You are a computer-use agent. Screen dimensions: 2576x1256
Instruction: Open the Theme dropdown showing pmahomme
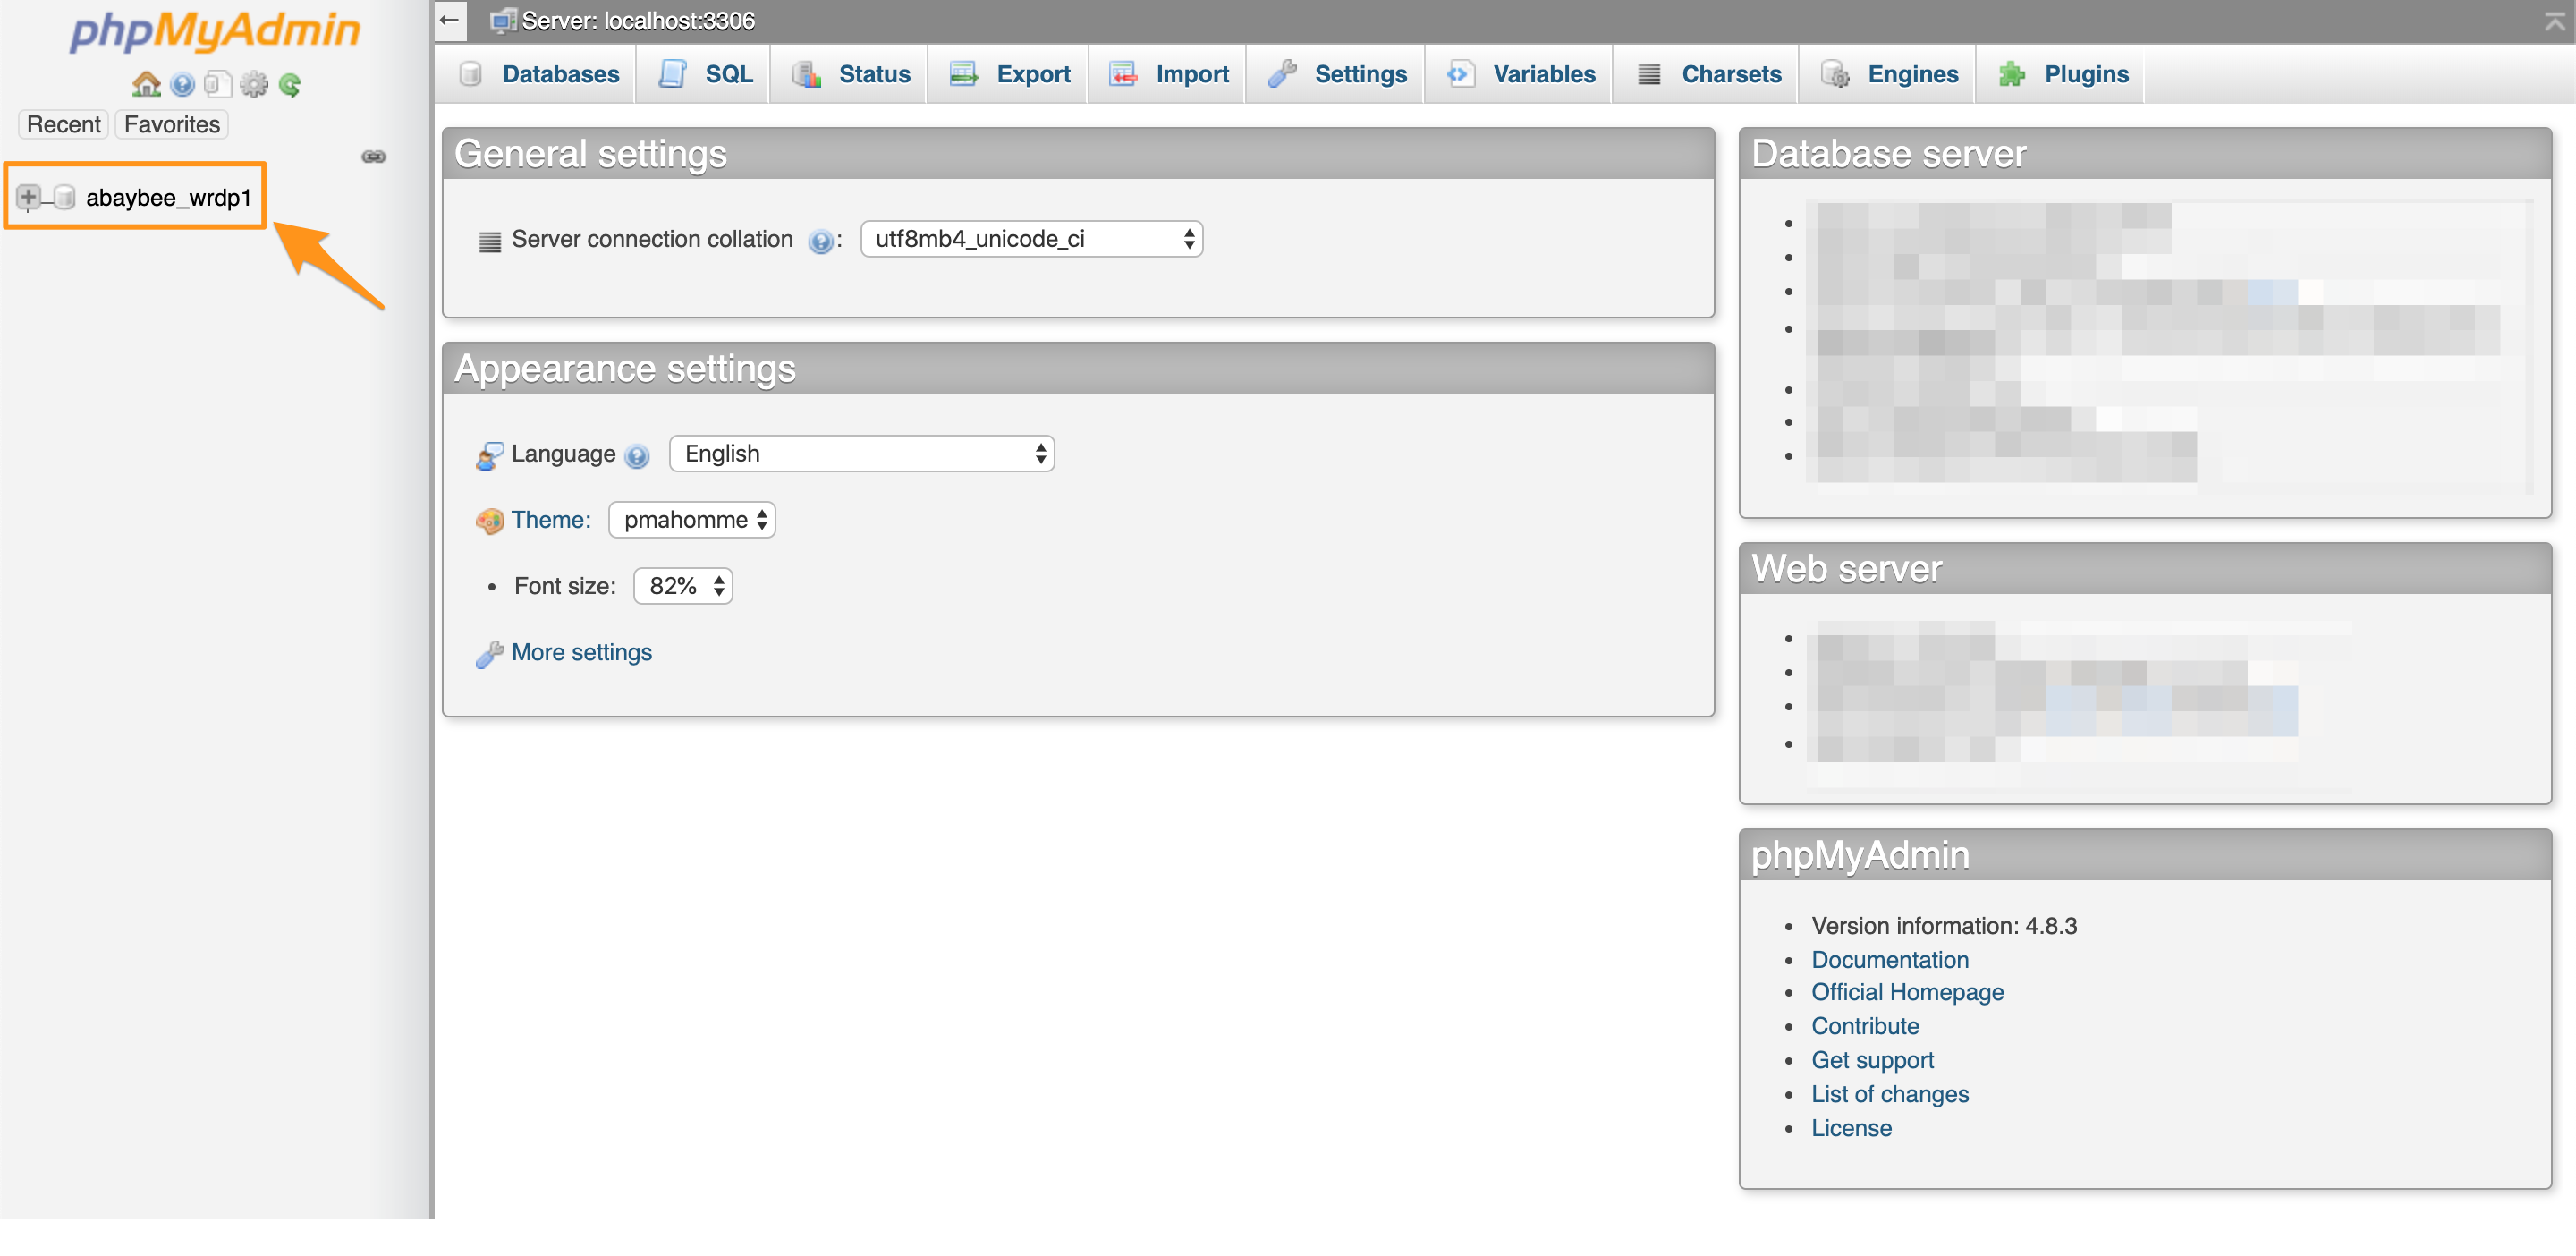tap(691, 520)
